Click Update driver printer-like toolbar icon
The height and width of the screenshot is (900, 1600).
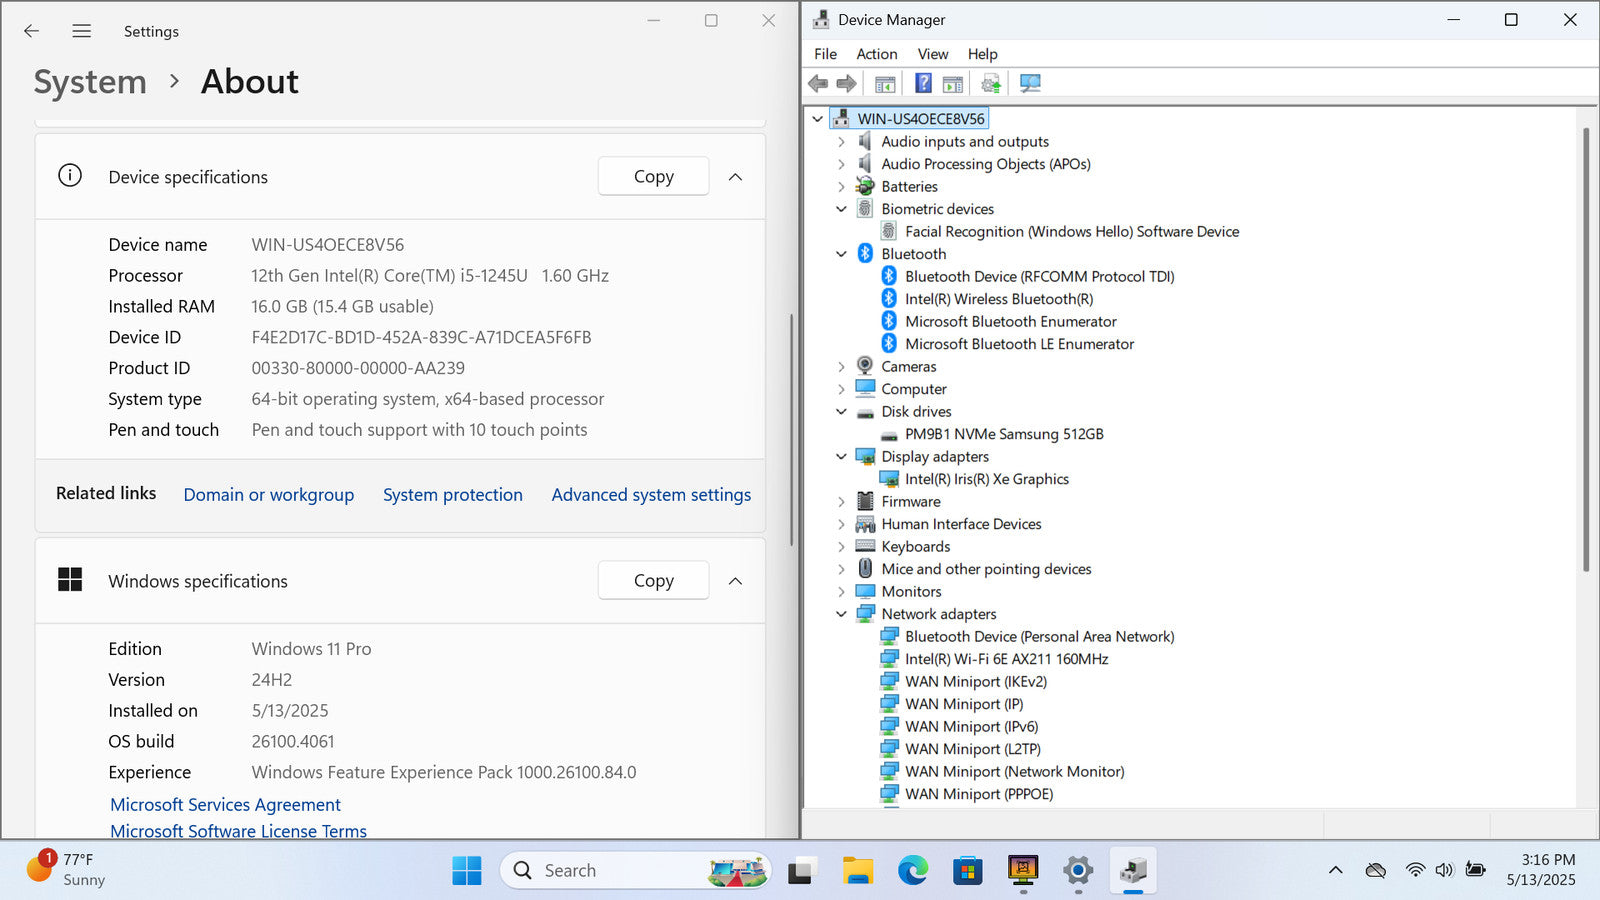pos(990,83)
